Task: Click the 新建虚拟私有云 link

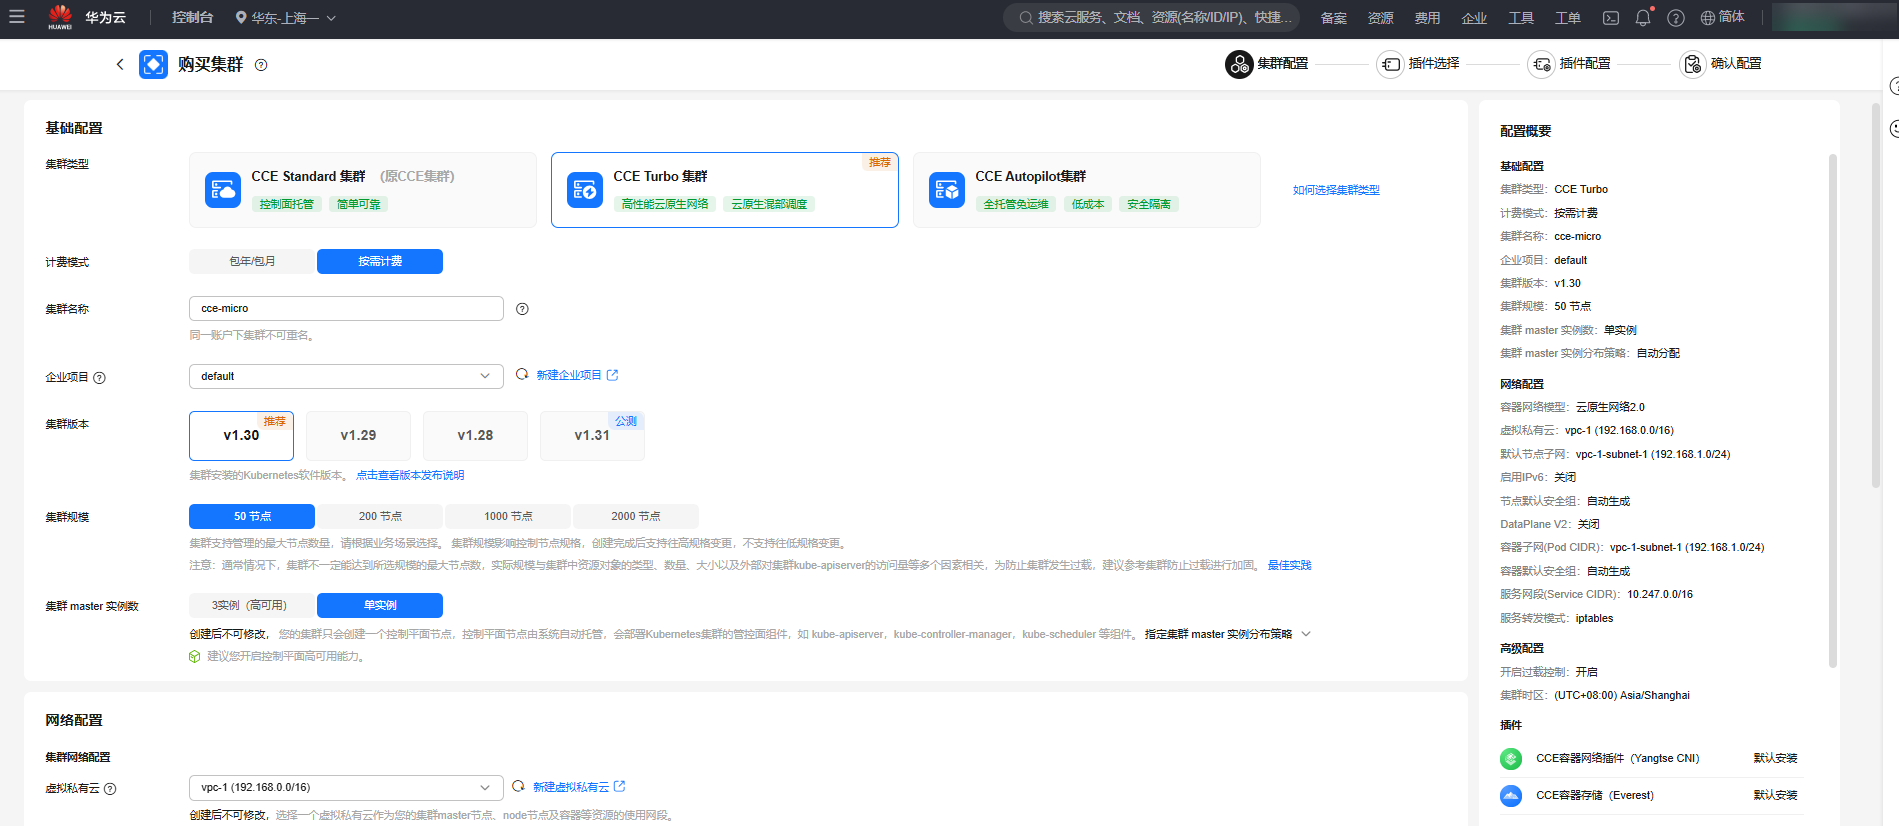Action: point(579,787)
